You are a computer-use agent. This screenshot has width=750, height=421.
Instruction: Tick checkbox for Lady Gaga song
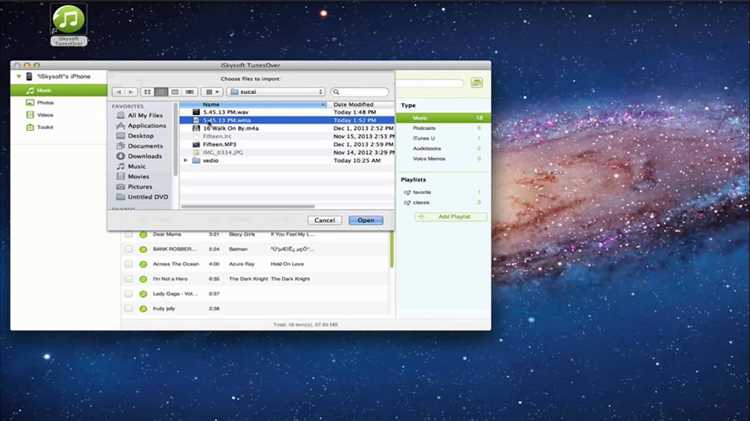point(129,294)
